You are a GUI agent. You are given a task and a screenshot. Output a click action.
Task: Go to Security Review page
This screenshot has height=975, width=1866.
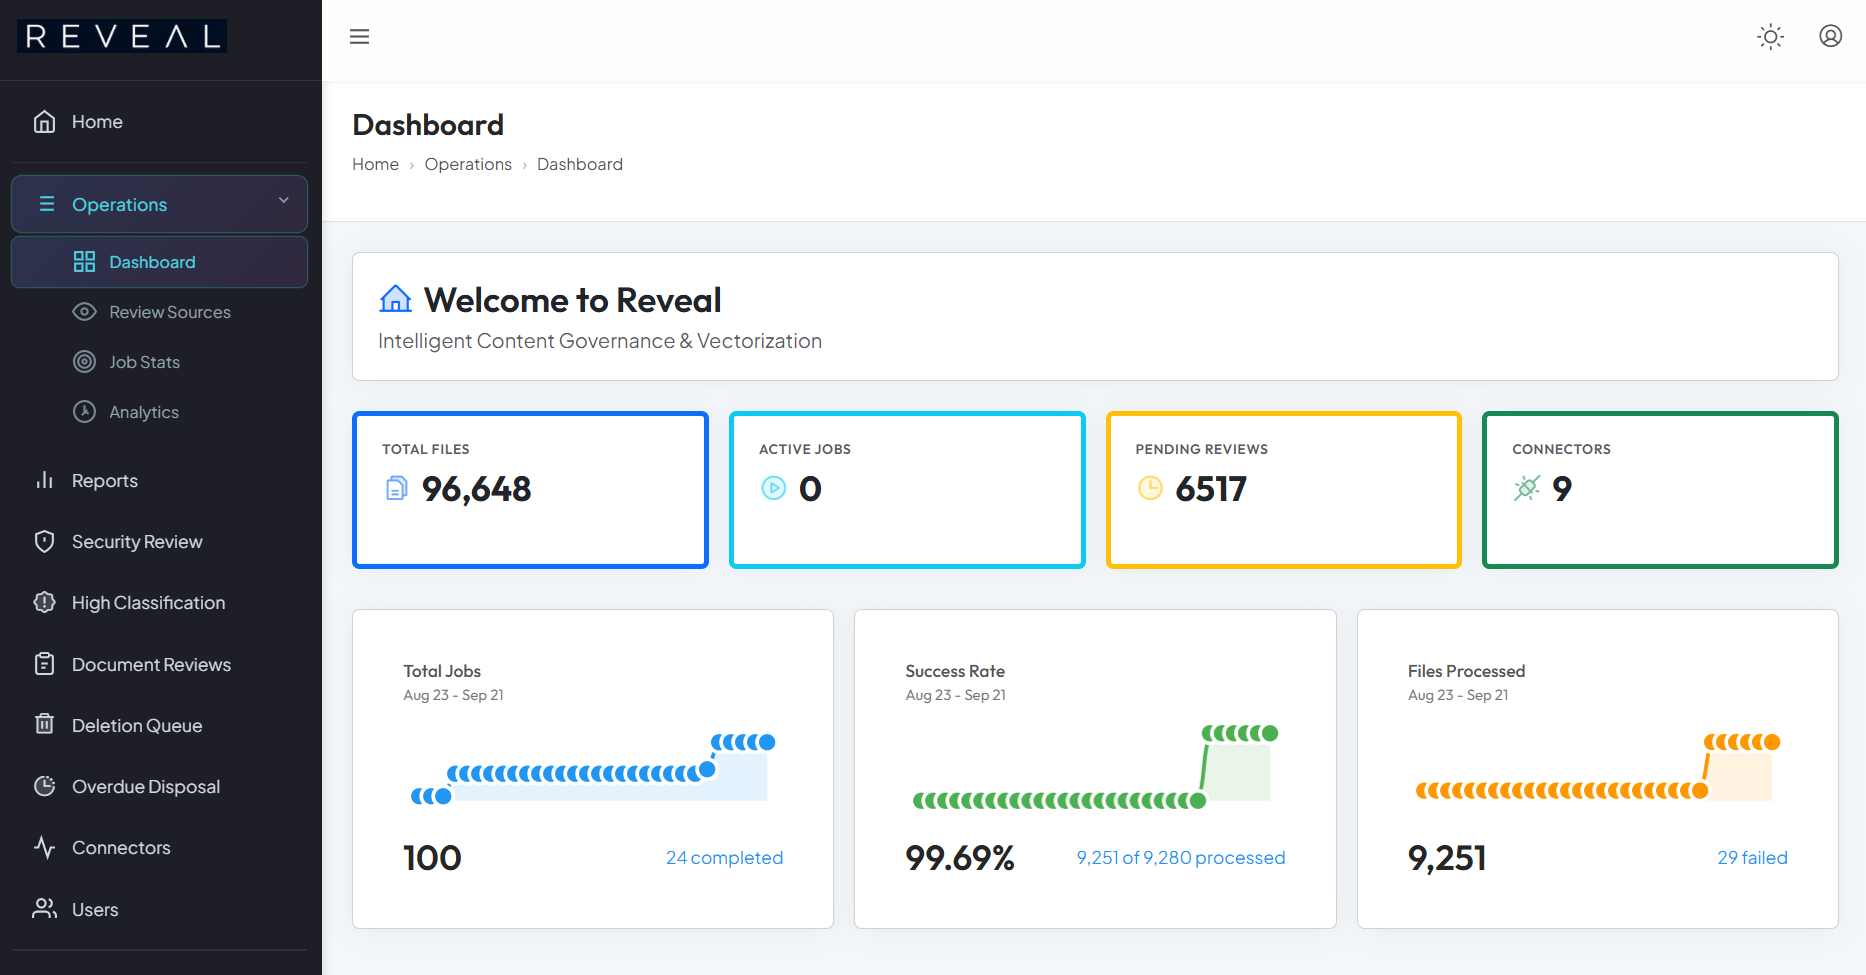pos(160,542)
